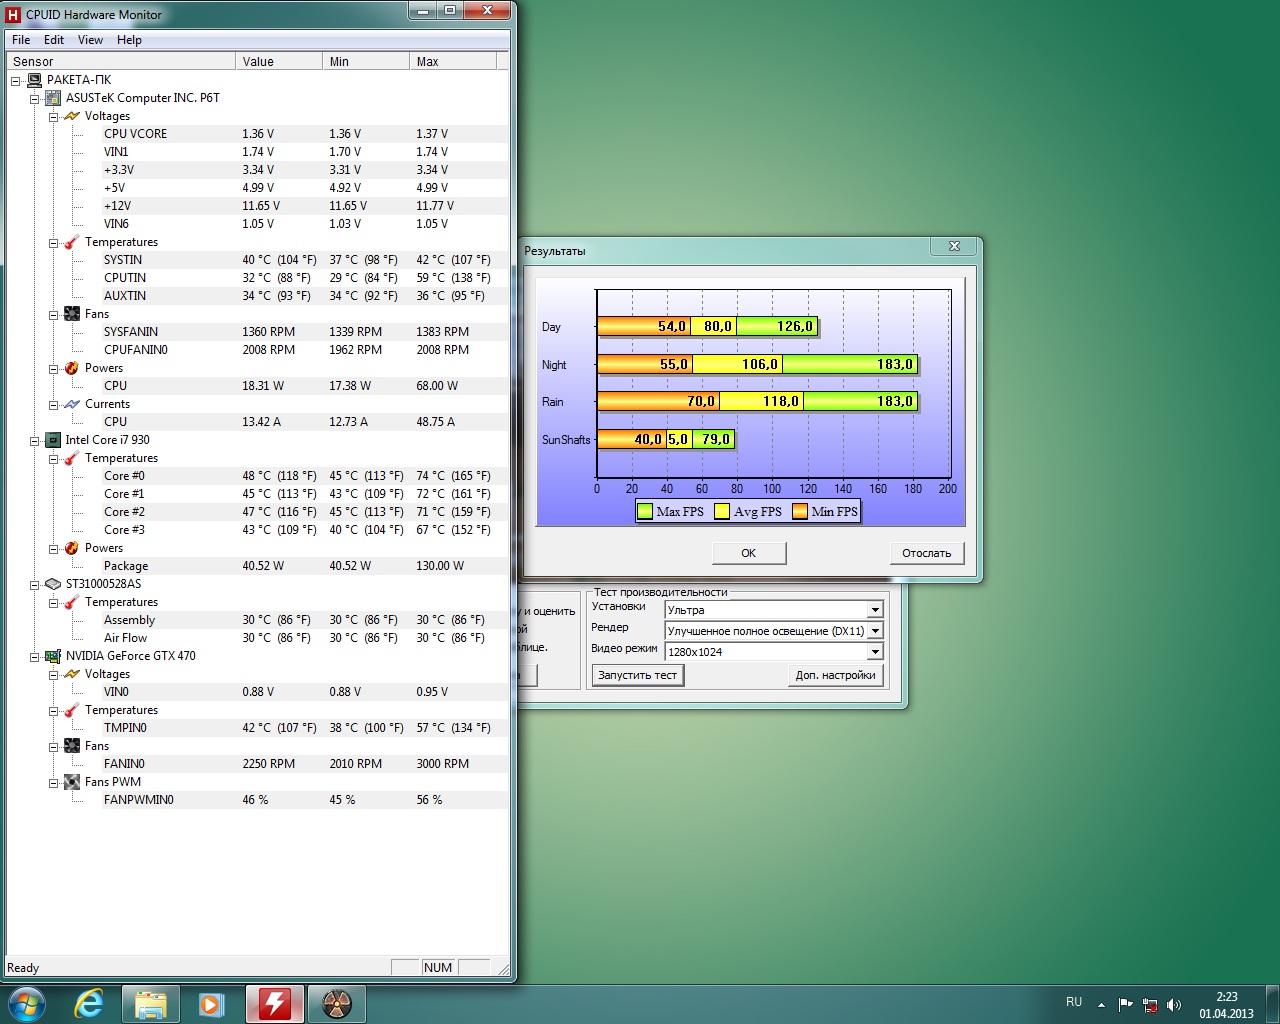Click the Max FPS green legend swatch

645,512
